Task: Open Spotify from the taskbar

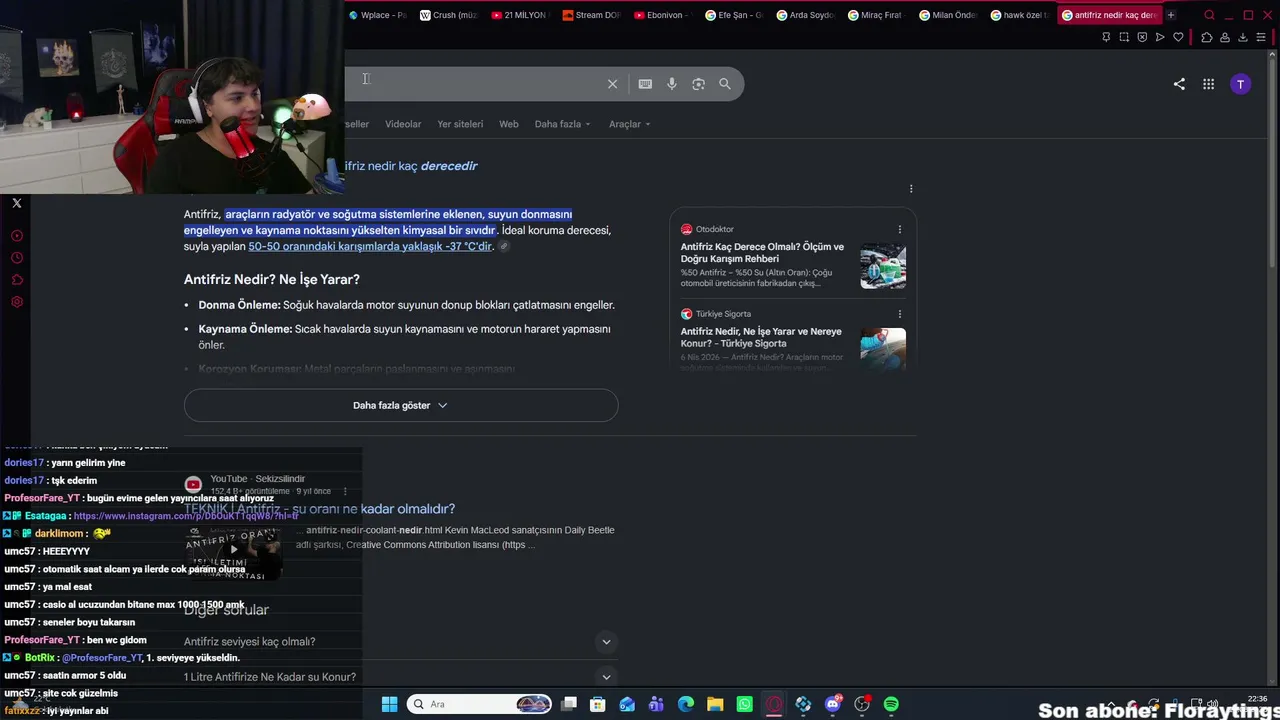Action: coord(891,704)
